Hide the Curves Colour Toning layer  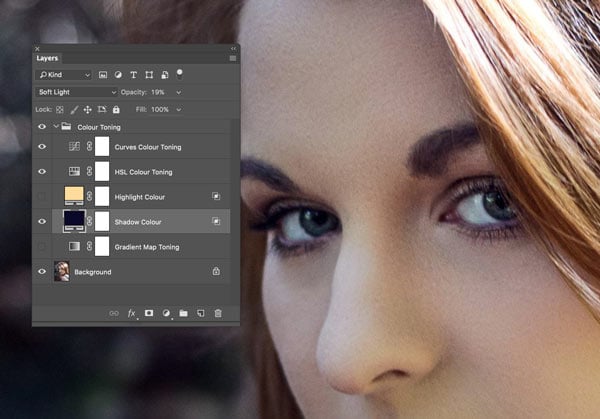point(42,147)
